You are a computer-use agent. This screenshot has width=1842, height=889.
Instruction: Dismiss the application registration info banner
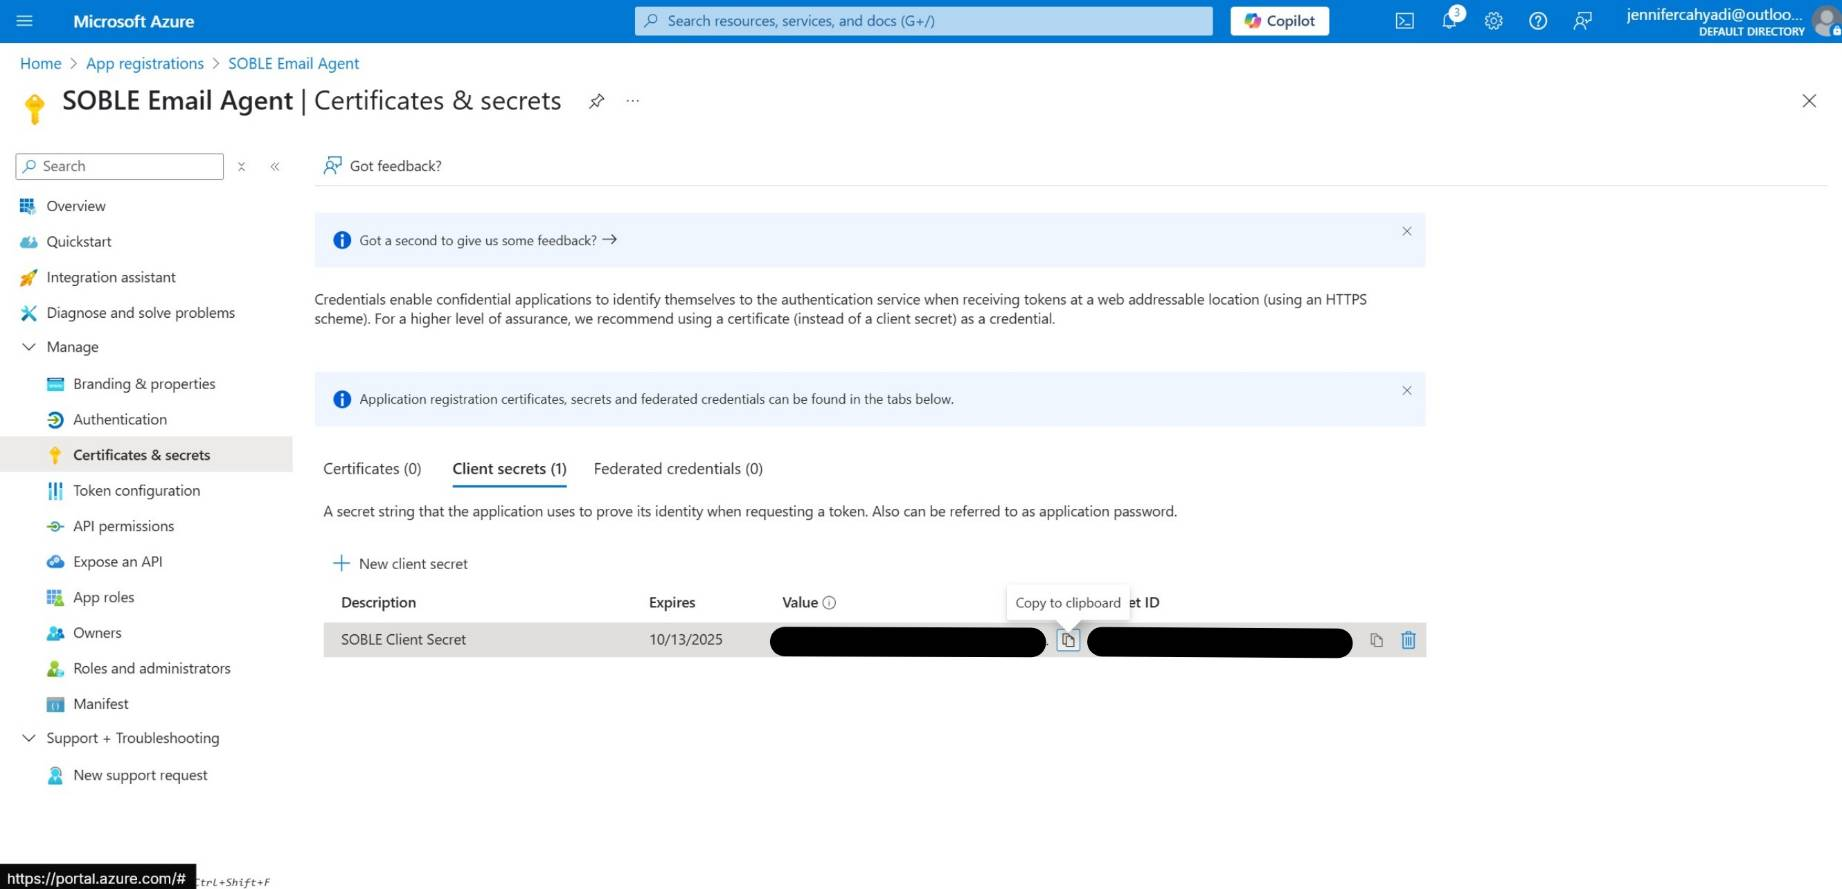[x=1407, y=391]
